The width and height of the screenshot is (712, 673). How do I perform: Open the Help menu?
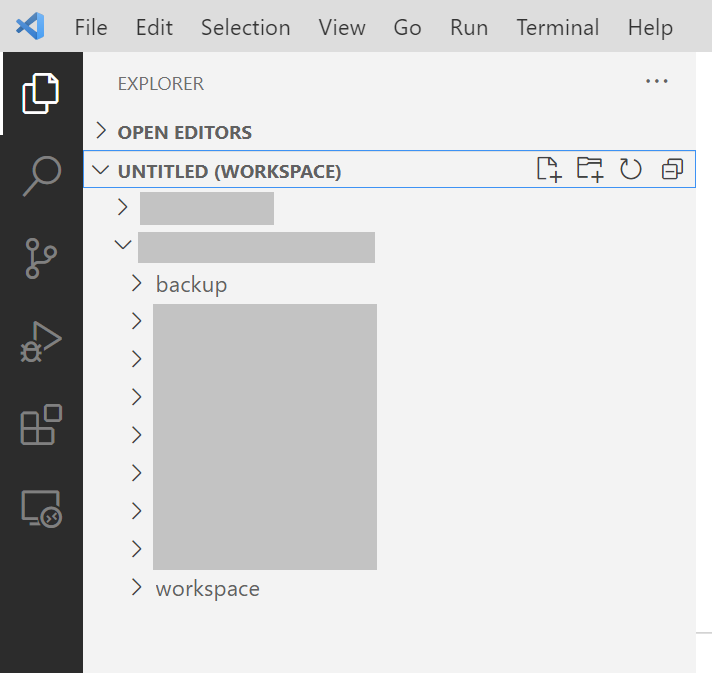(x=650, y=28)
